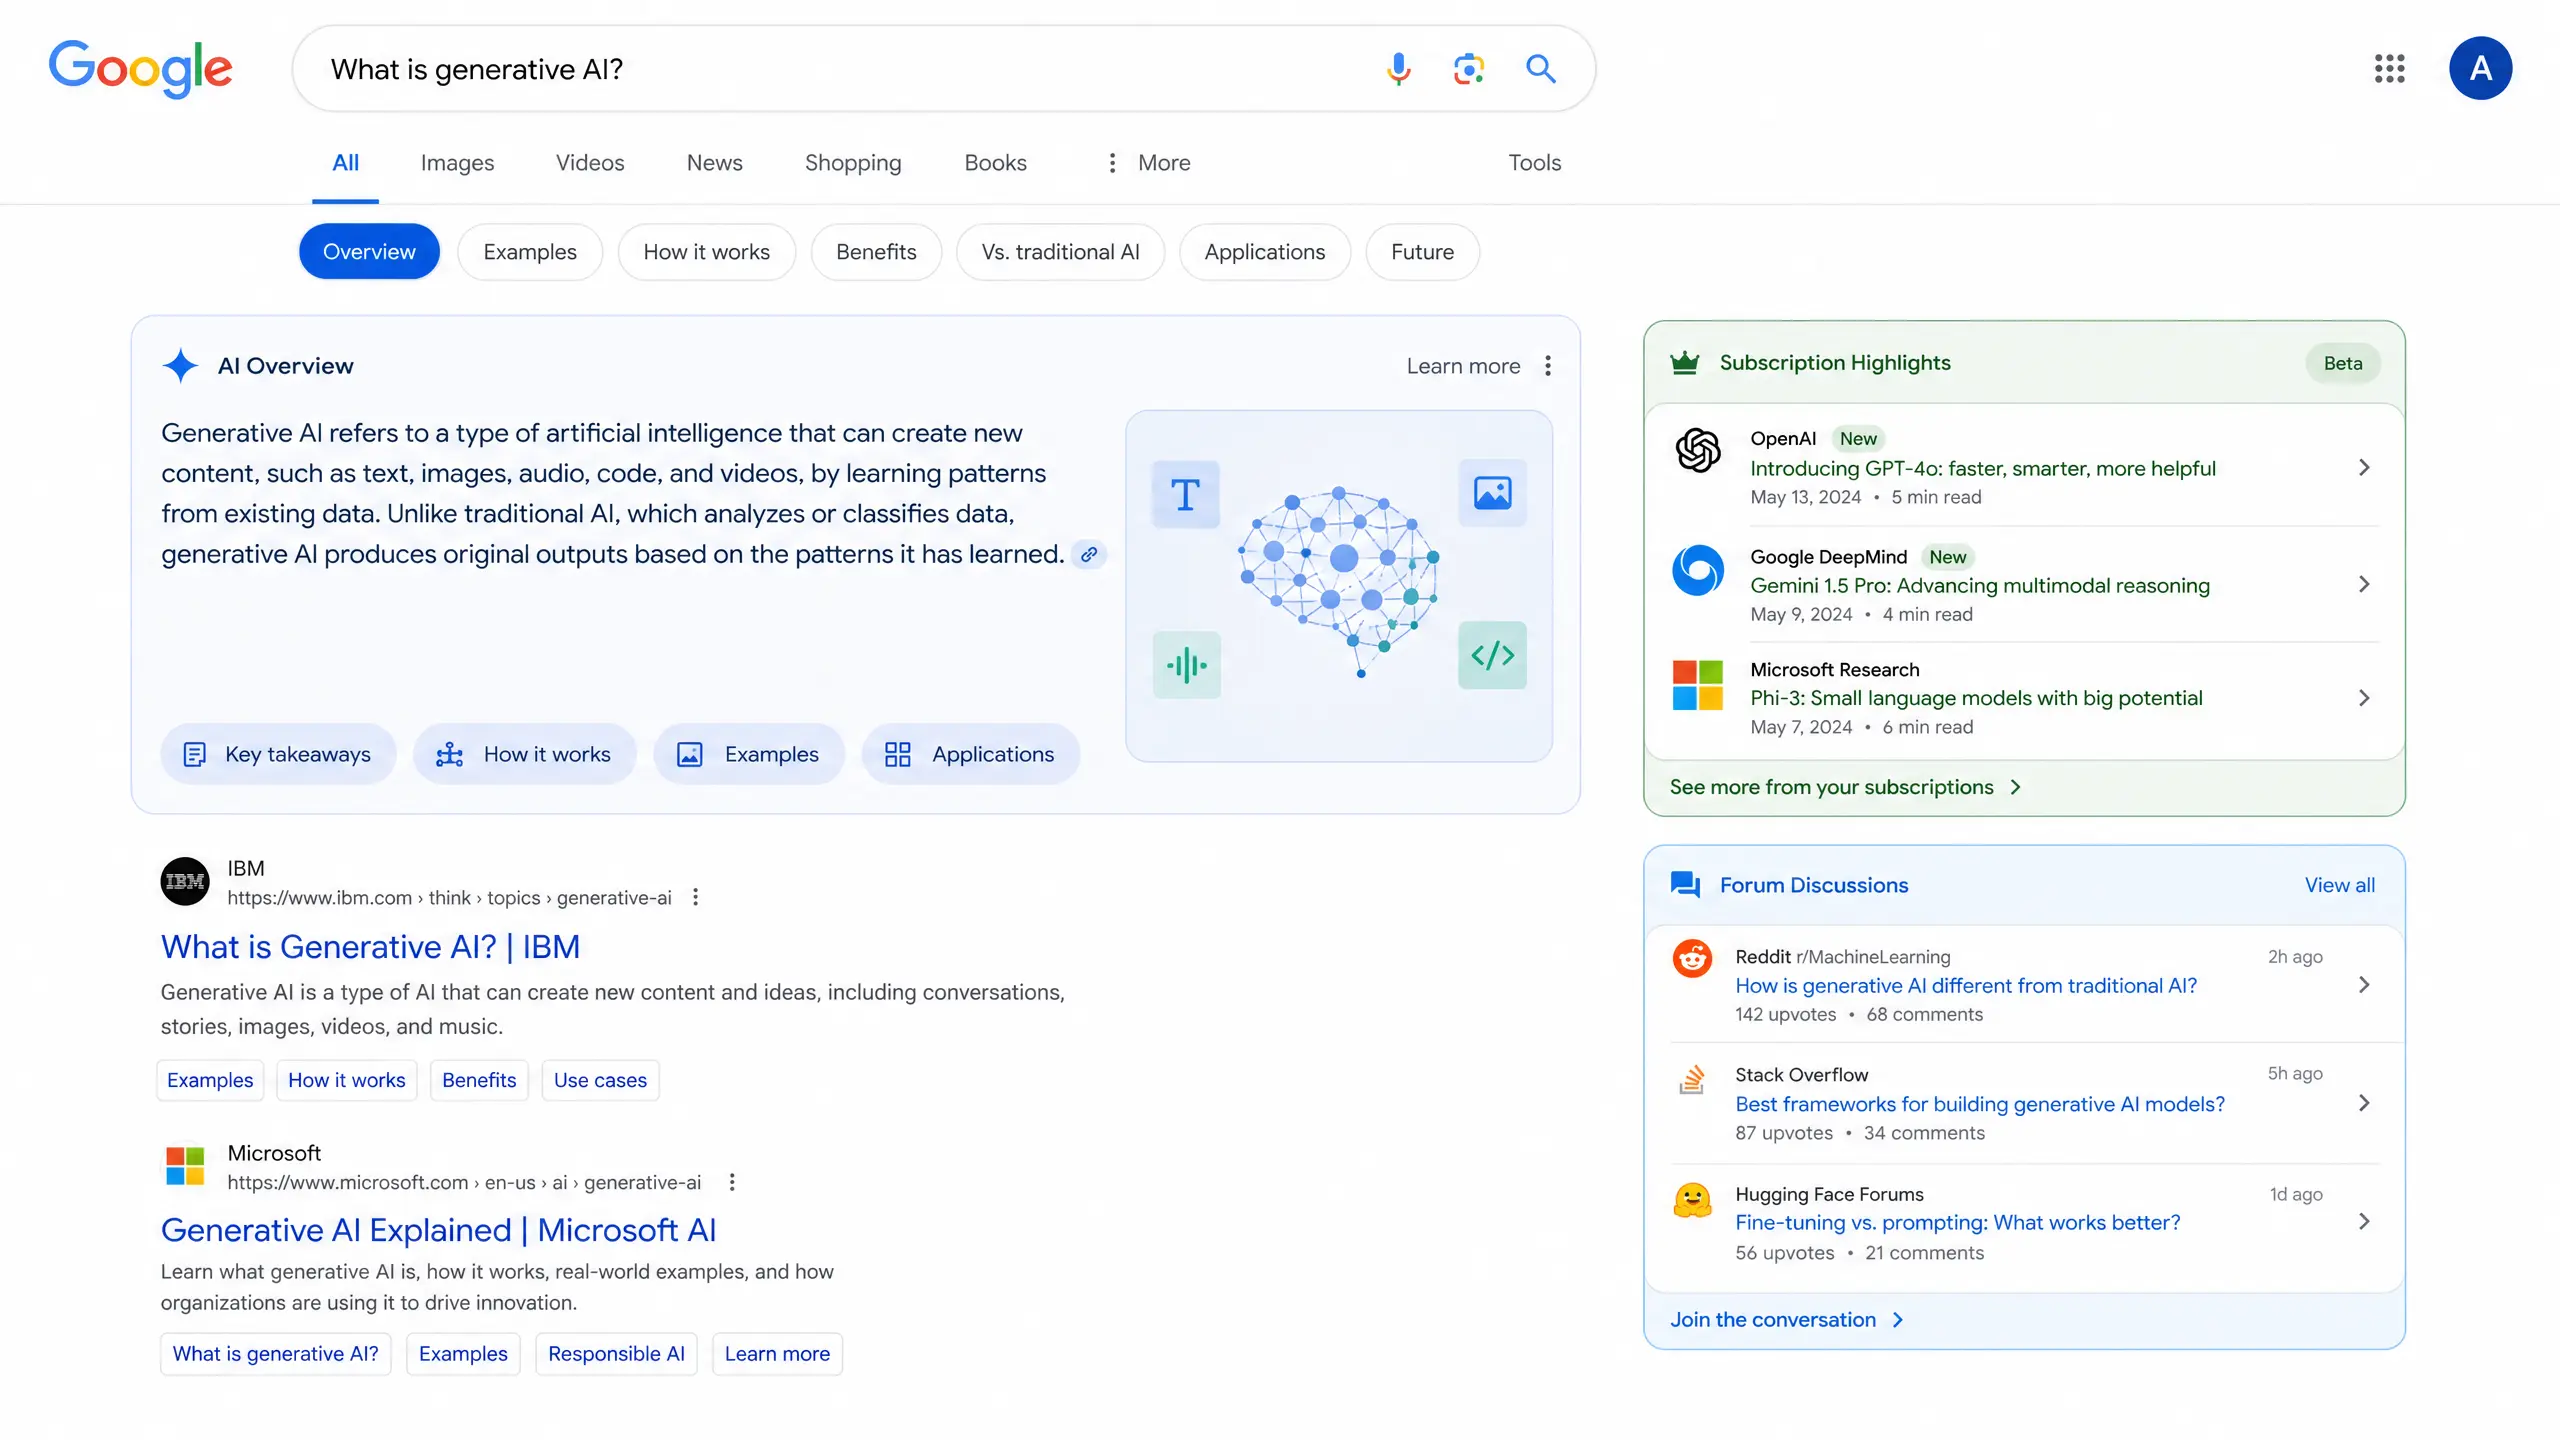The width and height of the screenshot is (2560, 1440).
Task: Click the Hugging Face emoji icon
Action: pos(1692,1200)
